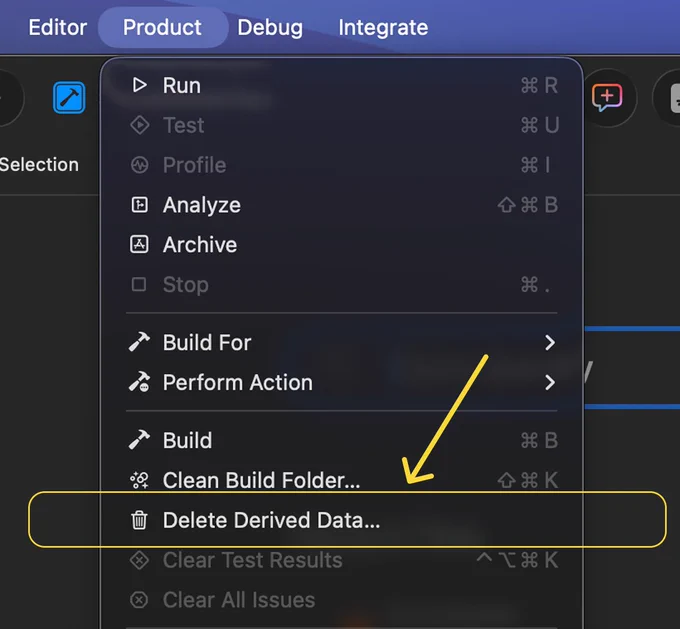The height and width of the screenshot is (629, 680).
Task: Open the Editor menu
Action: 58,27
